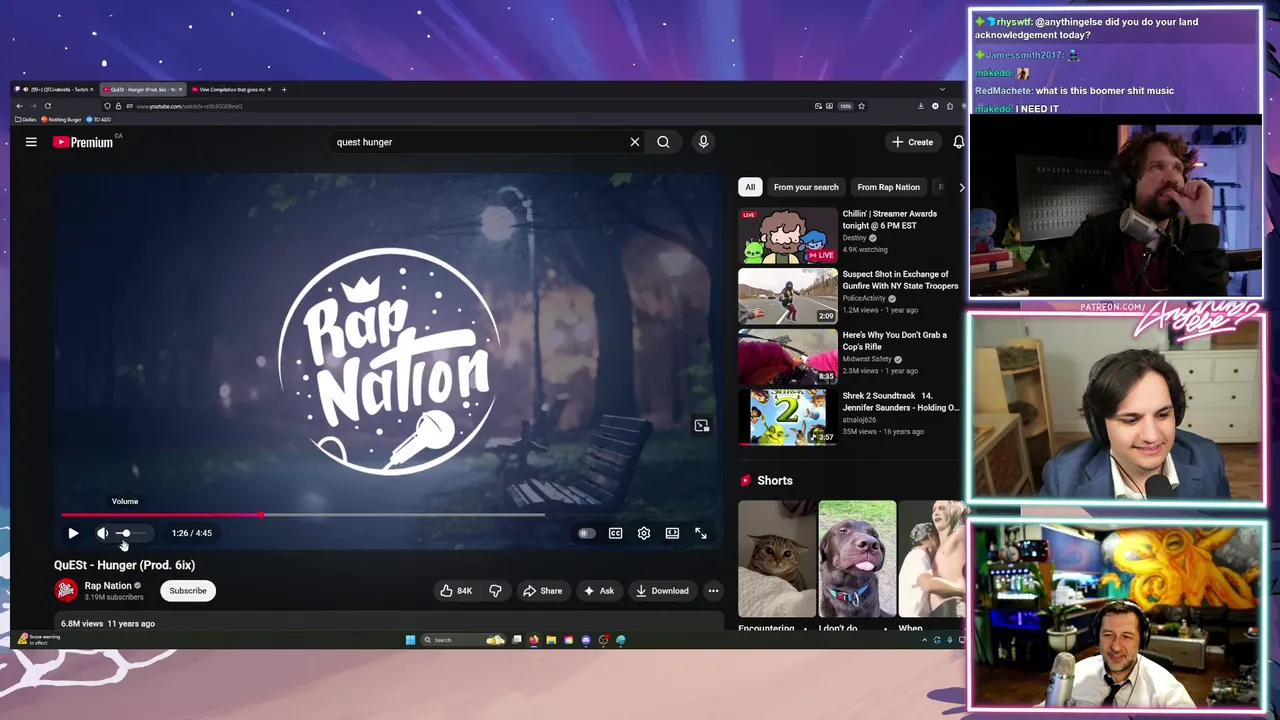Image resolution: width=1280 pixels, height=720 pixels.
Task: Open Firefox from the taskbar
Action: 534,640
